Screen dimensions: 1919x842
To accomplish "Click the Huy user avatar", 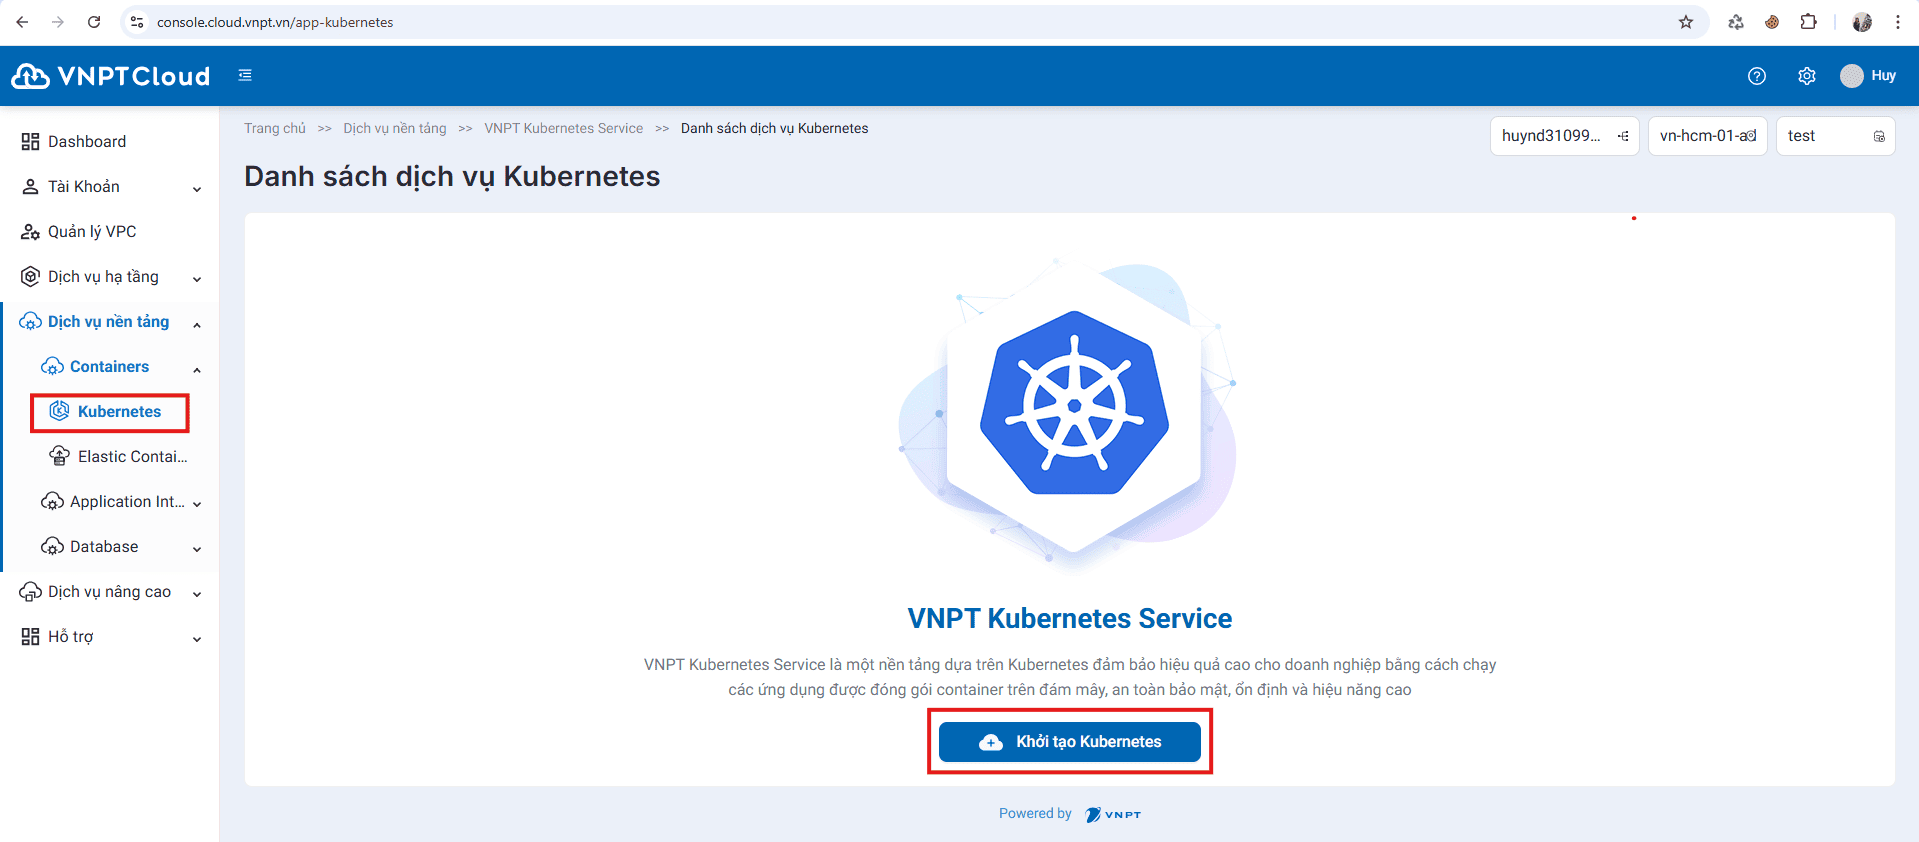I will click(1852, 76).
